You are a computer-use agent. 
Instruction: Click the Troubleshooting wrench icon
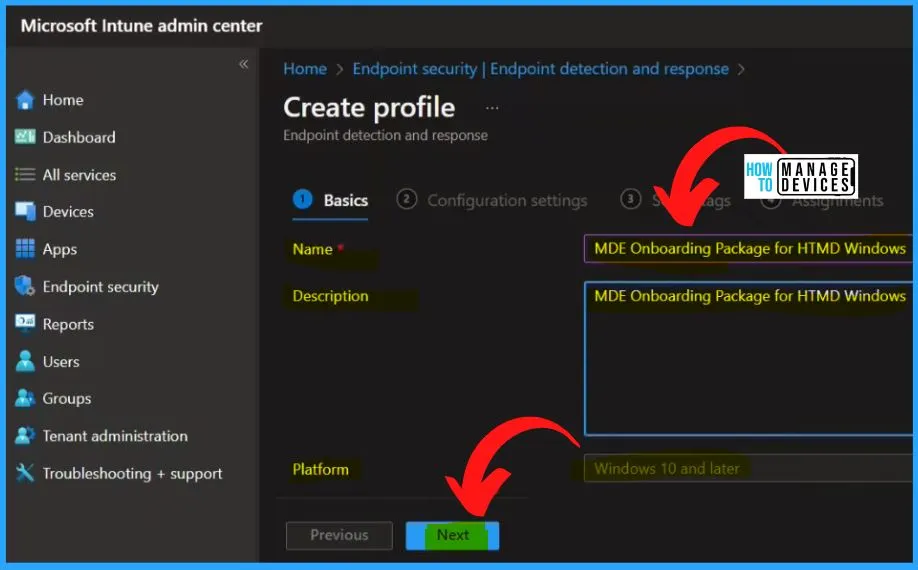click(x=25, y=473)
